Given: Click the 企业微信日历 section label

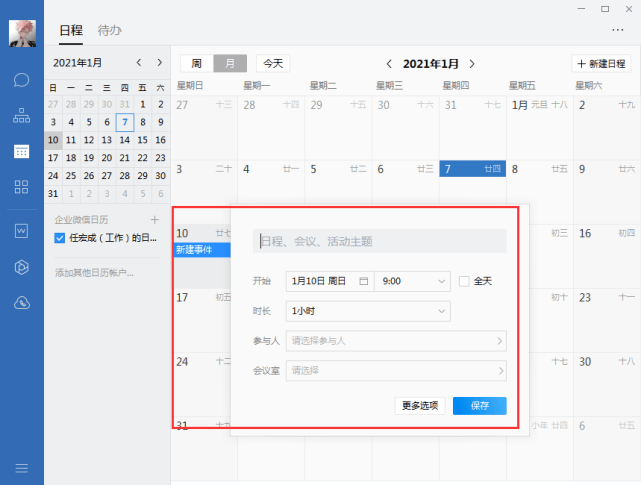Looking at the screenshot, I should [x=81, y=220].
